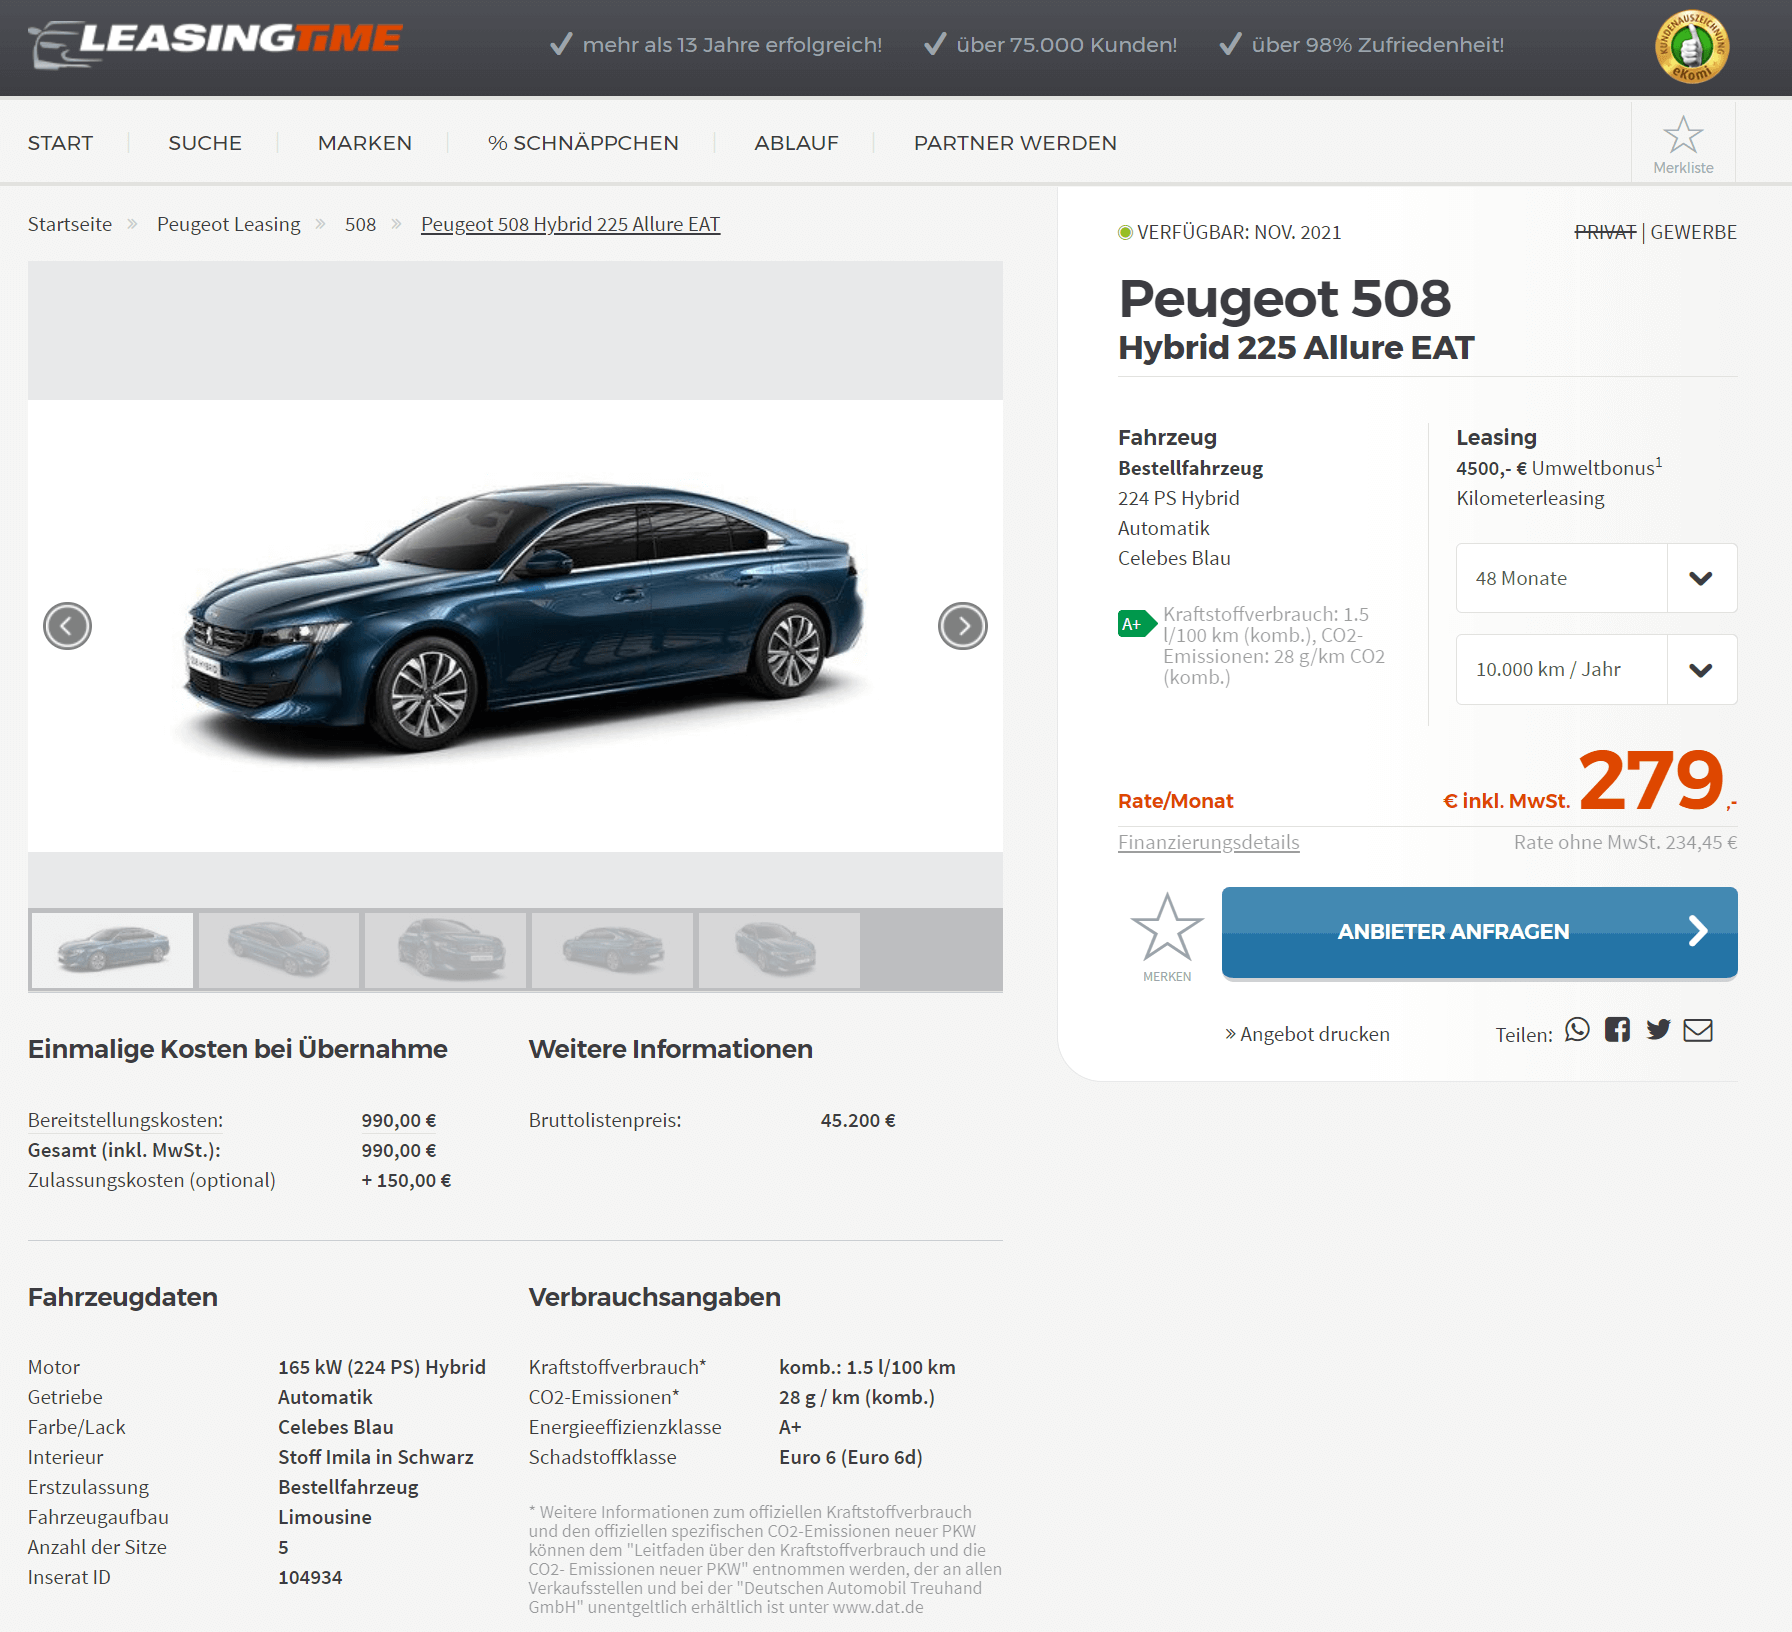Share offer via Facebook icon
This screenshot has width=1792, height=1632.
pyautogui.click(x=1617, y=1030)
